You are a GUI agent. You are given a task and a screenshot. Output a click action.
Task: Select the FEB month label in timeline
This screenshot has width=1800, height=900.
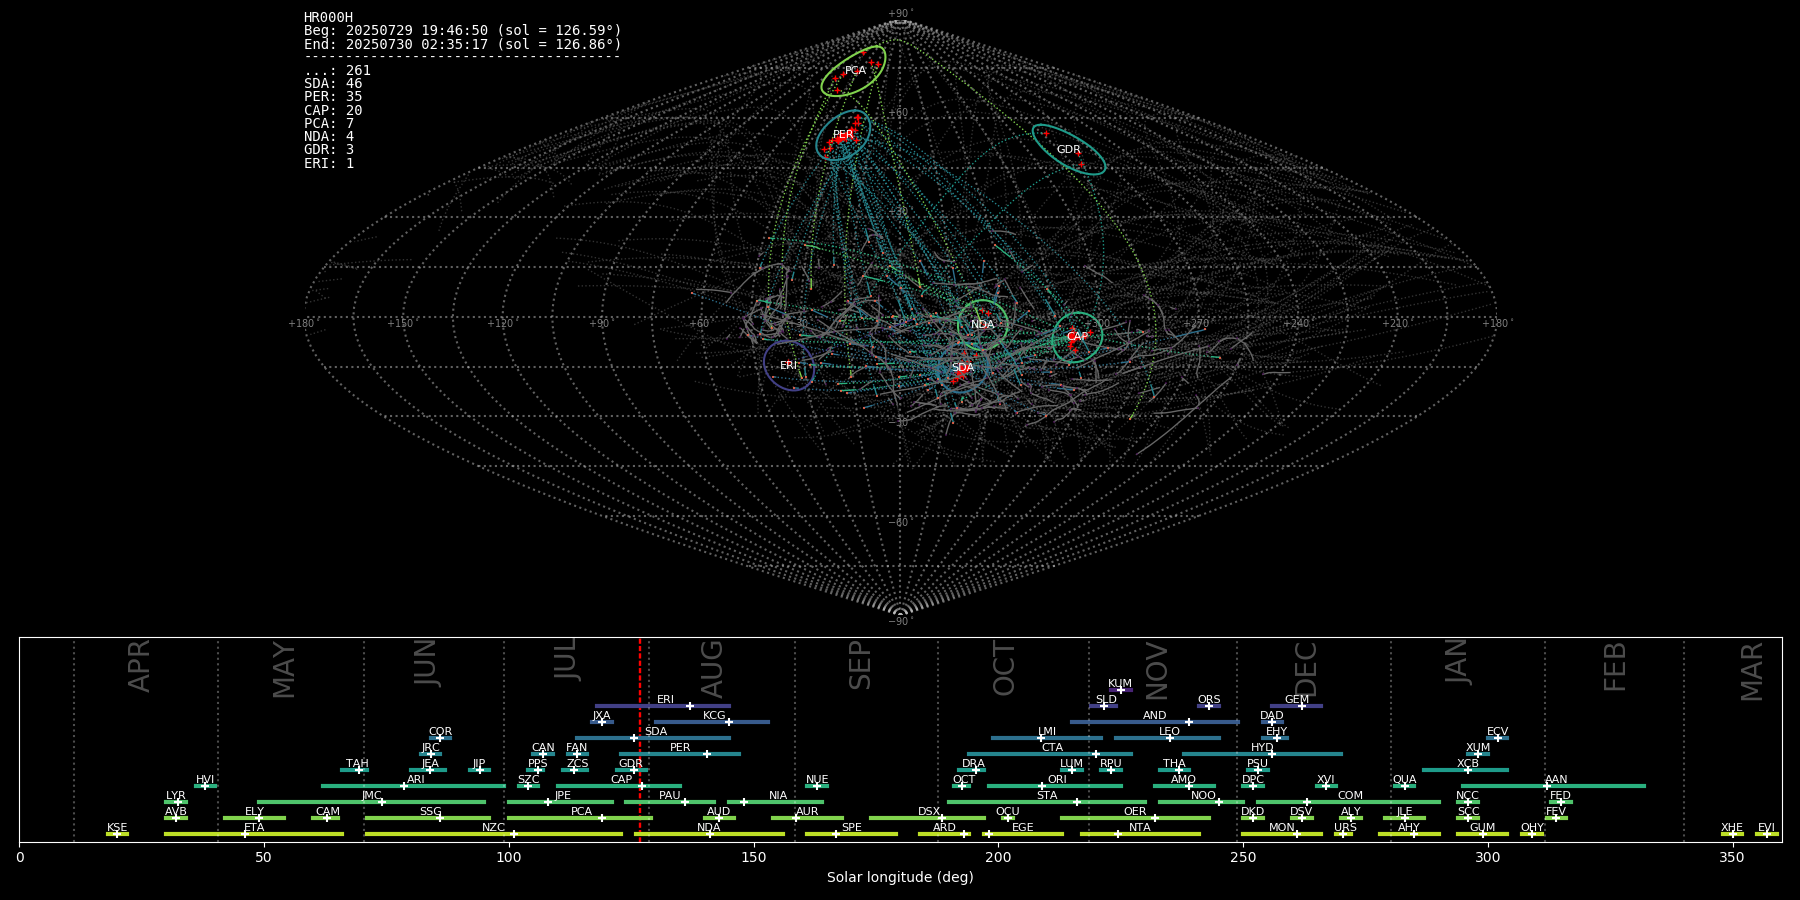[1615, 667]
